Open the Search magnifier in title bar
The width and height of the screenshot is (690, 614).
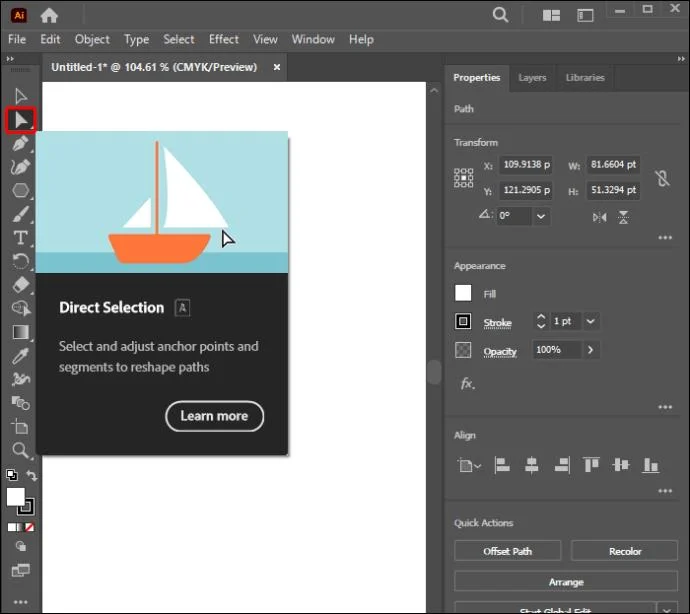click(500, 15)
